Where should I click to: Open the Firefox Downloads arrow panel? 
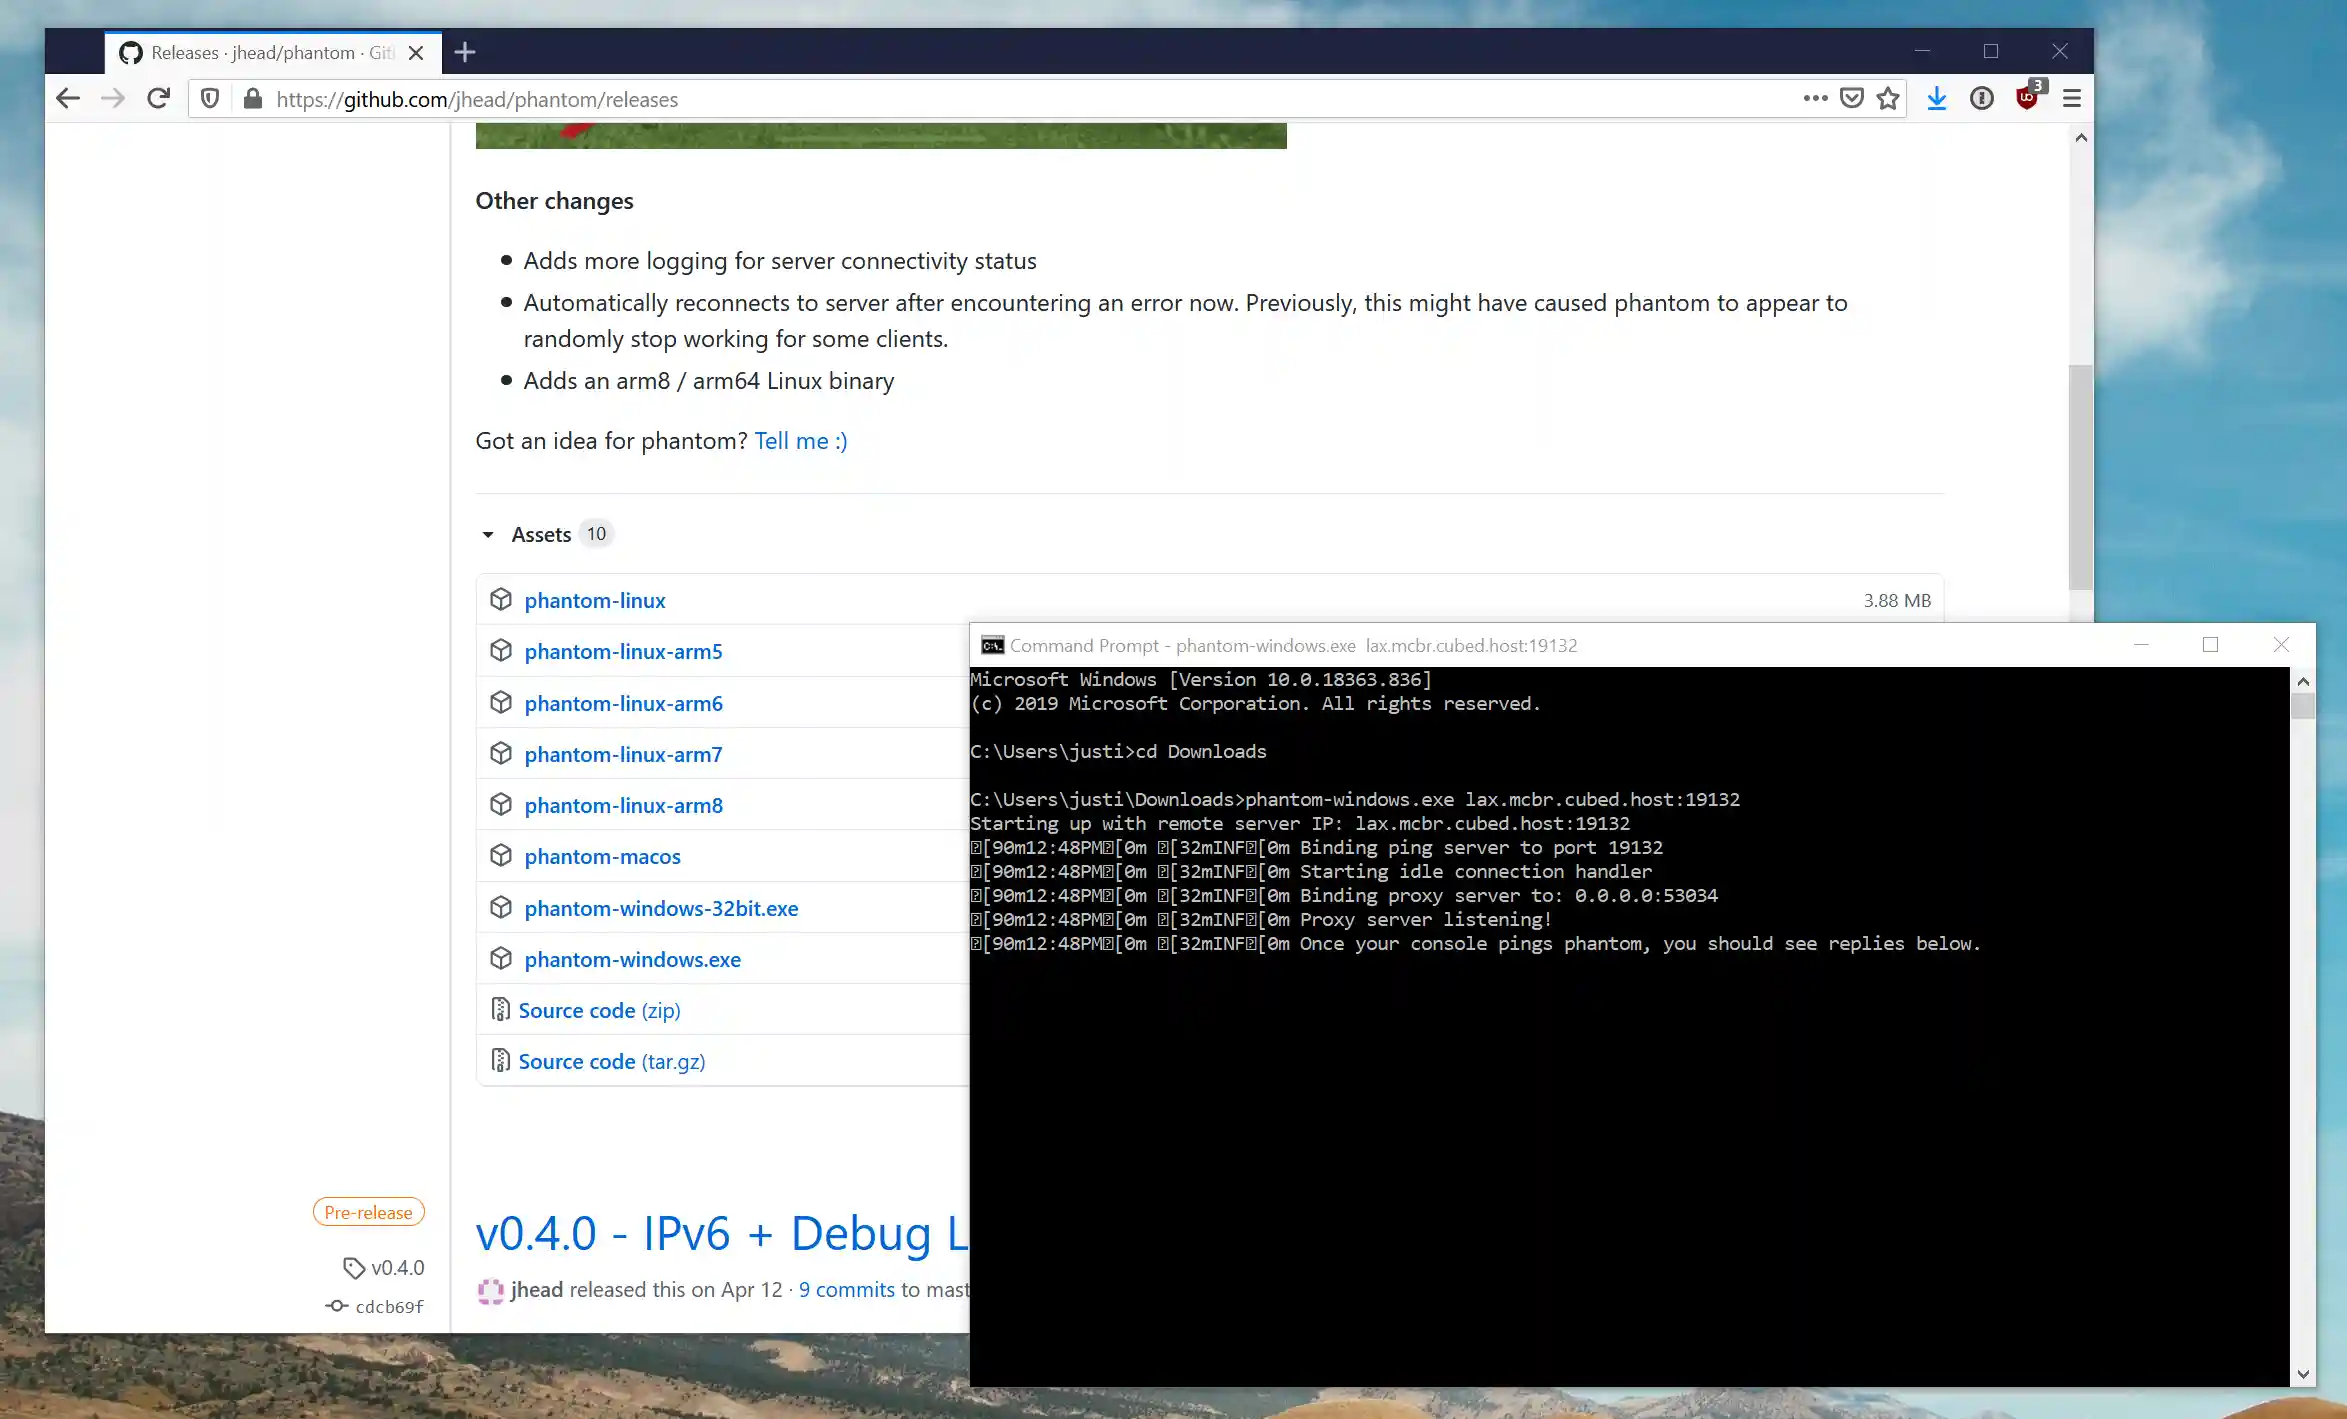pyautogui.click(x=1936, y=99)
